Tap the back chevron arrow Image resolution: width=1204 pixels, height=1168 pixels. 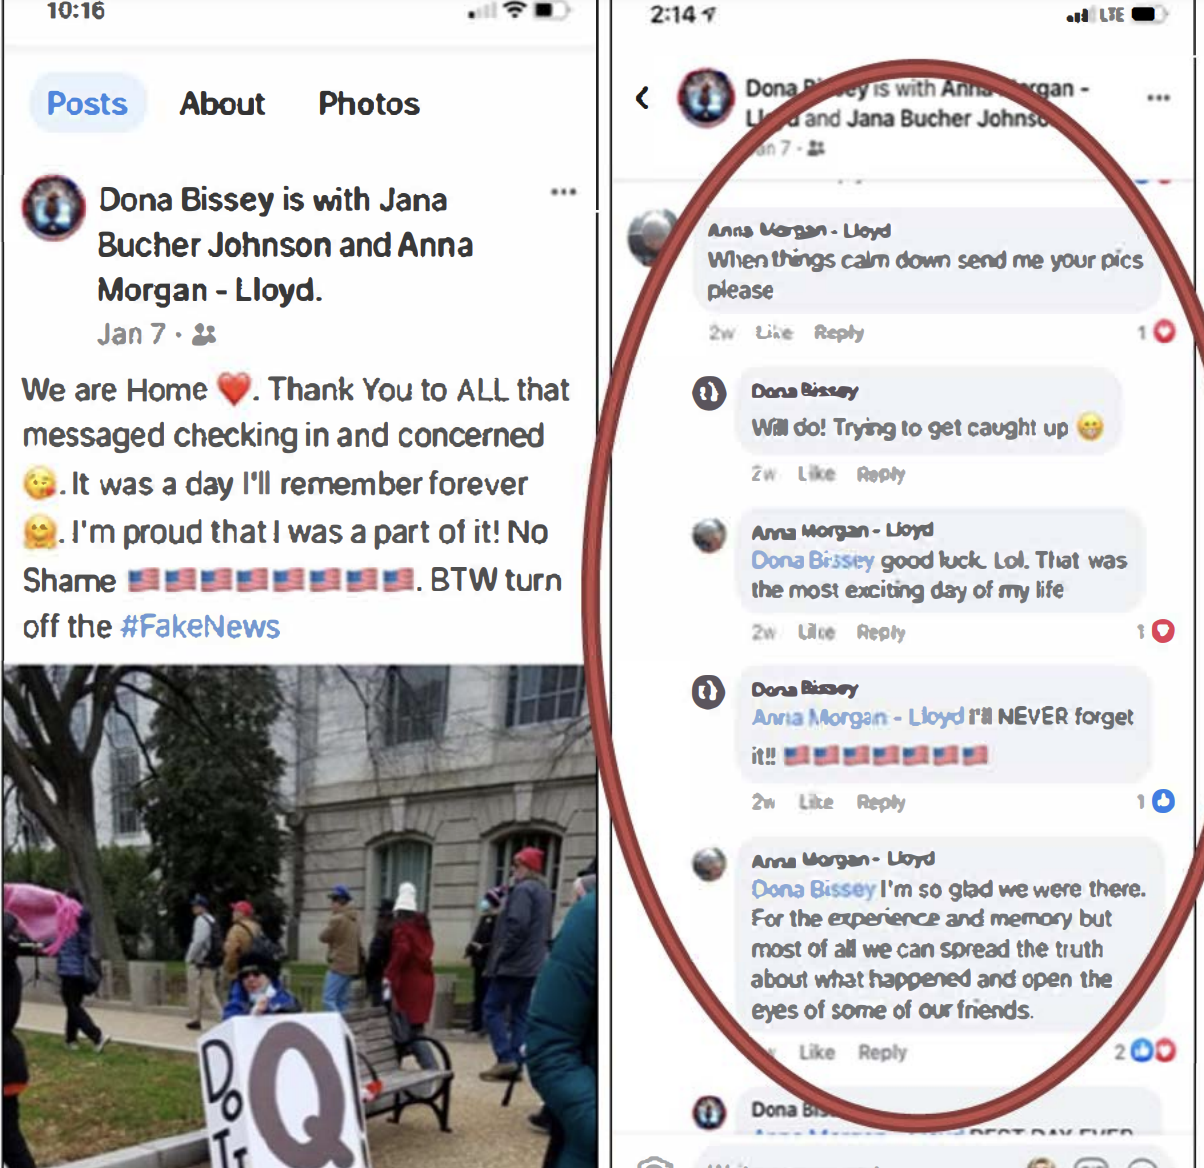point(643,97)
